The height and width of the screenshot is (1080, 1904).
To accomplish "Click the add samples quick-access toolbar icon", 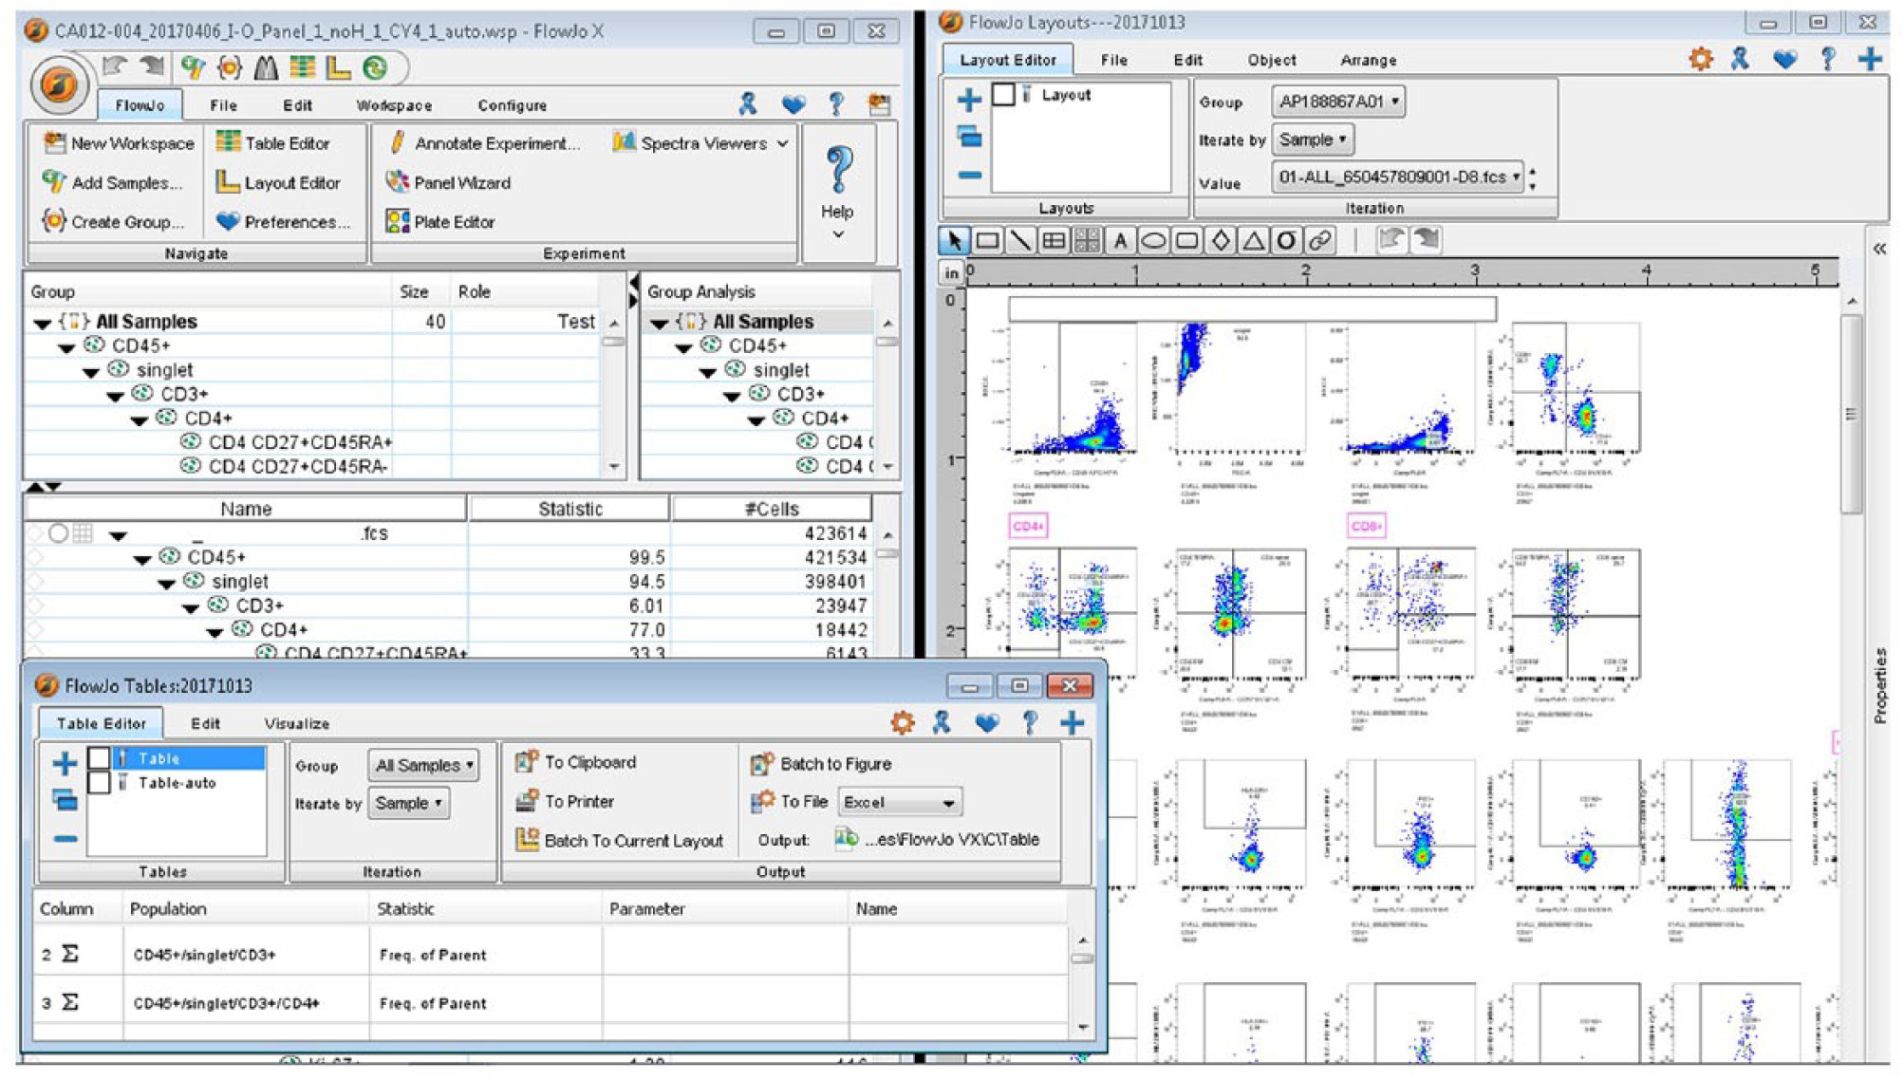I will tap(192, 68).
